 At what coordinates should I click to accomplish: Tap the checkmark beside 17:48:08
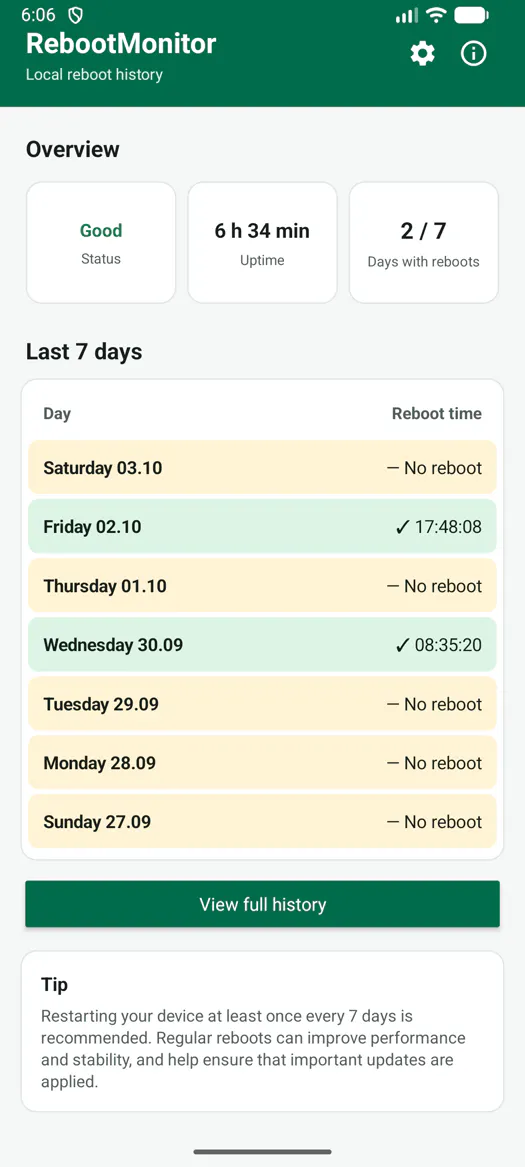[x=402, y=527]
